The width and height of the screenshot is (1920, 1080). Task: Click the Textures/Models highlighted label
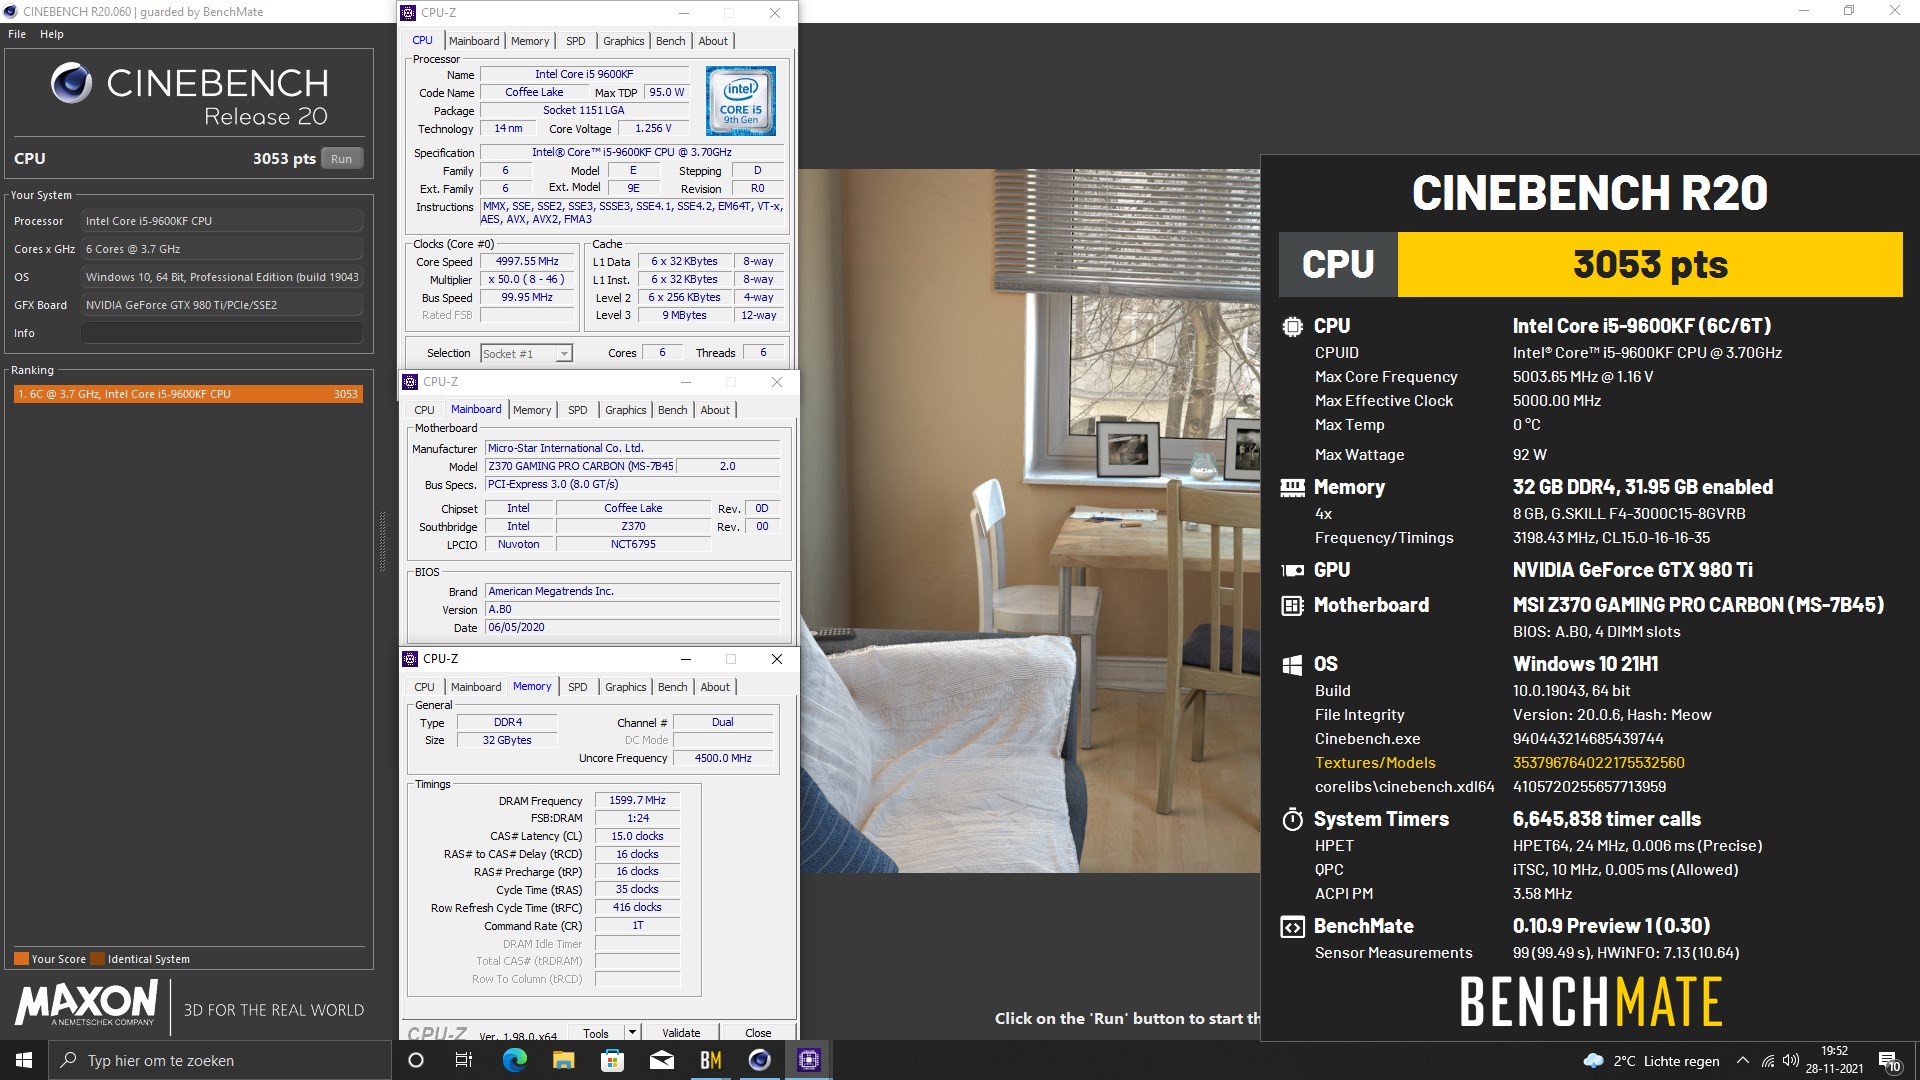[x=1375, y=763]
